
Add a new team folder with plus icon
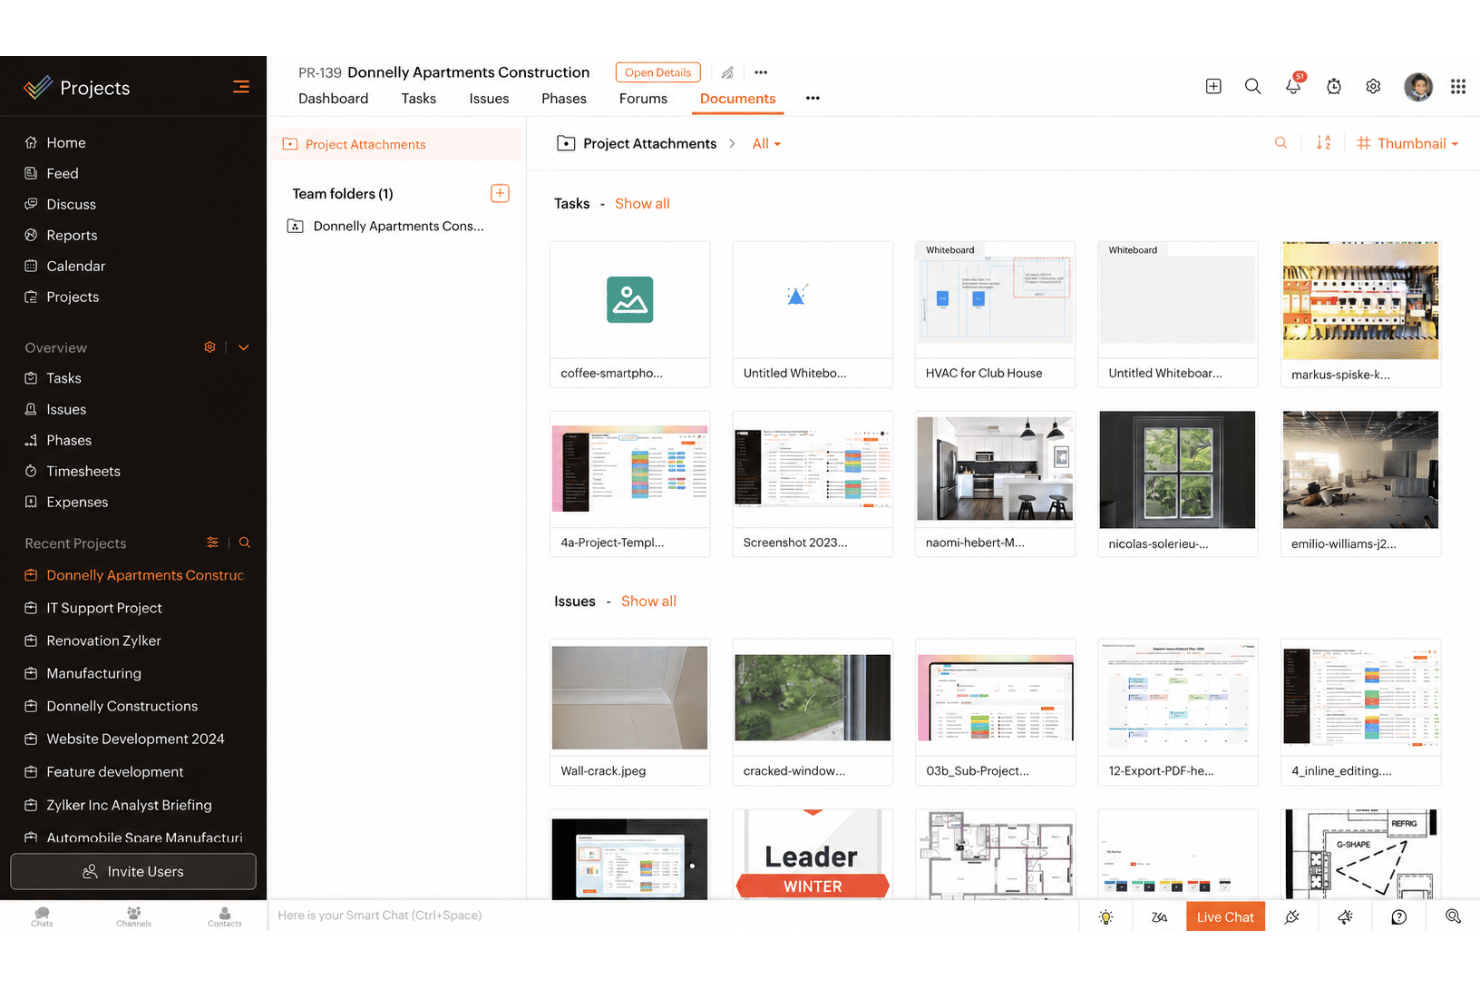click(x=500, y=193)
